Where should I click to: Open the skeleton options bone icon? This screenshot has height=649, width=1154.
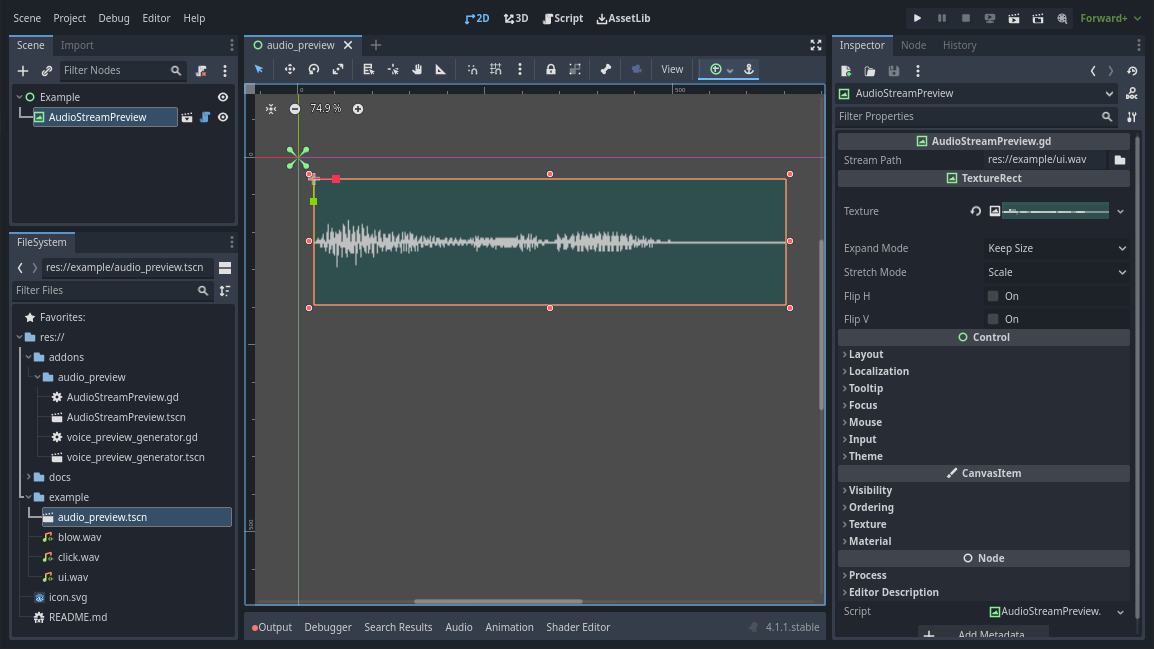coord(606,69)
